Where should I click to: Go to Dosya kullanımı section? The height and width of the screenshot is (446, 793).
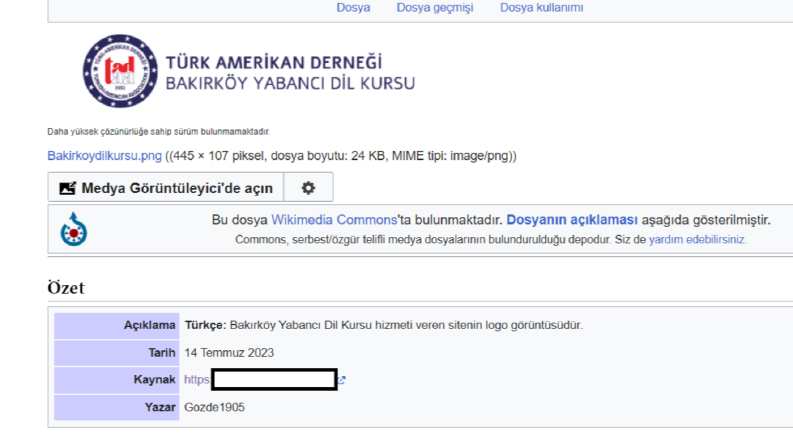tap(542, 8)
